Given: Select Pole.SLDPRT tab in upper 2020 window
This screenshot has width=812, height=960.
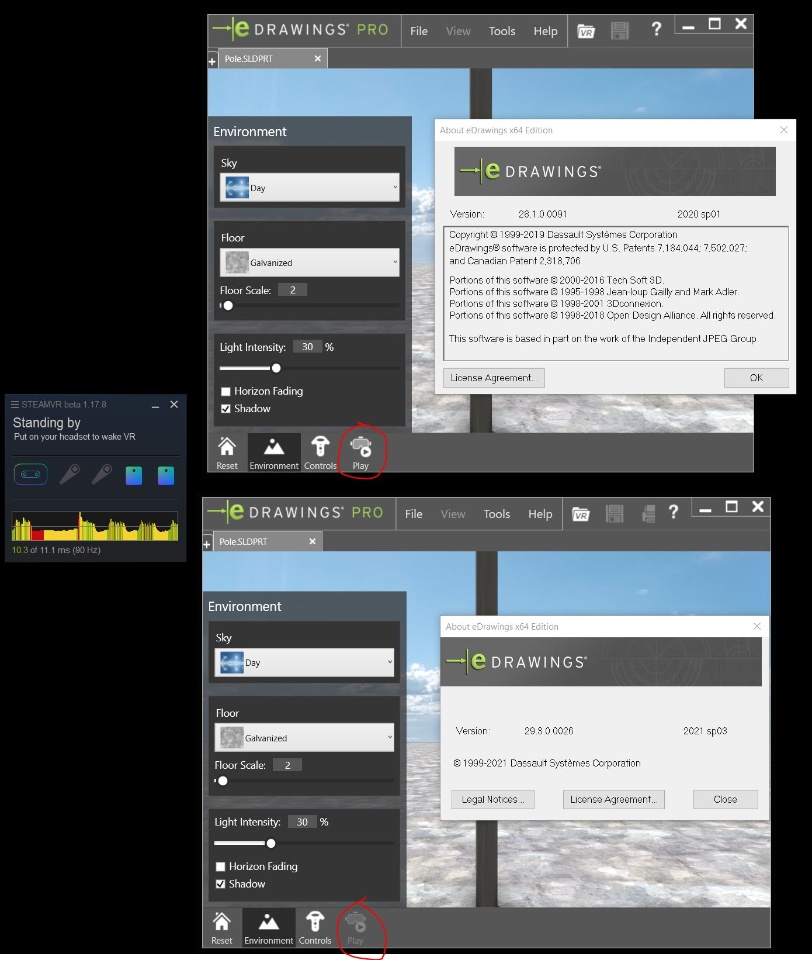Looking at the screenshot, I should click(x=273, y=59).
